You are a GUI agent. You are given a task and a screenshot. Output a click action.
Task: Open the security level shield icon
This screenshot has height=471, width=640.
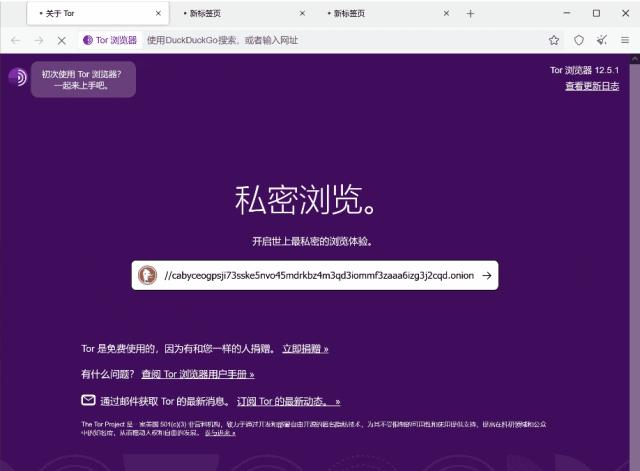579,40
